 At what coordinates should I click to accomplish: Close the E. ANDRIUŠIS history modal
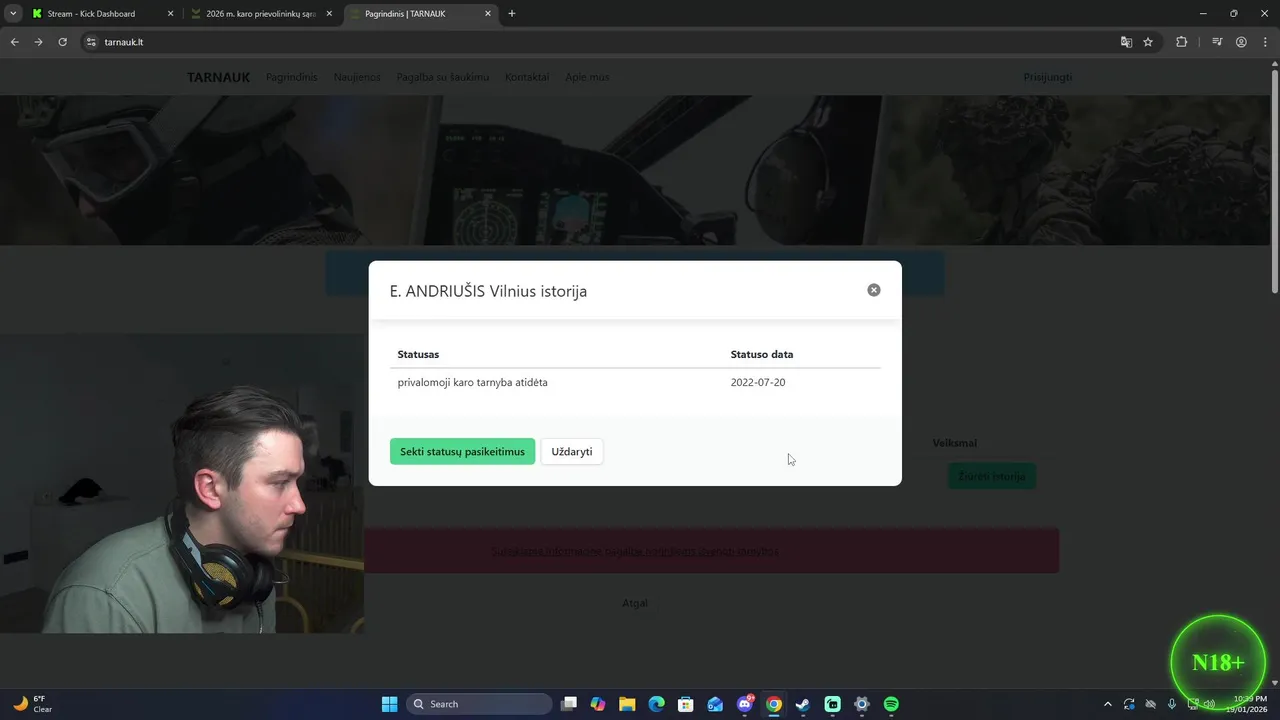click(873, 290)
